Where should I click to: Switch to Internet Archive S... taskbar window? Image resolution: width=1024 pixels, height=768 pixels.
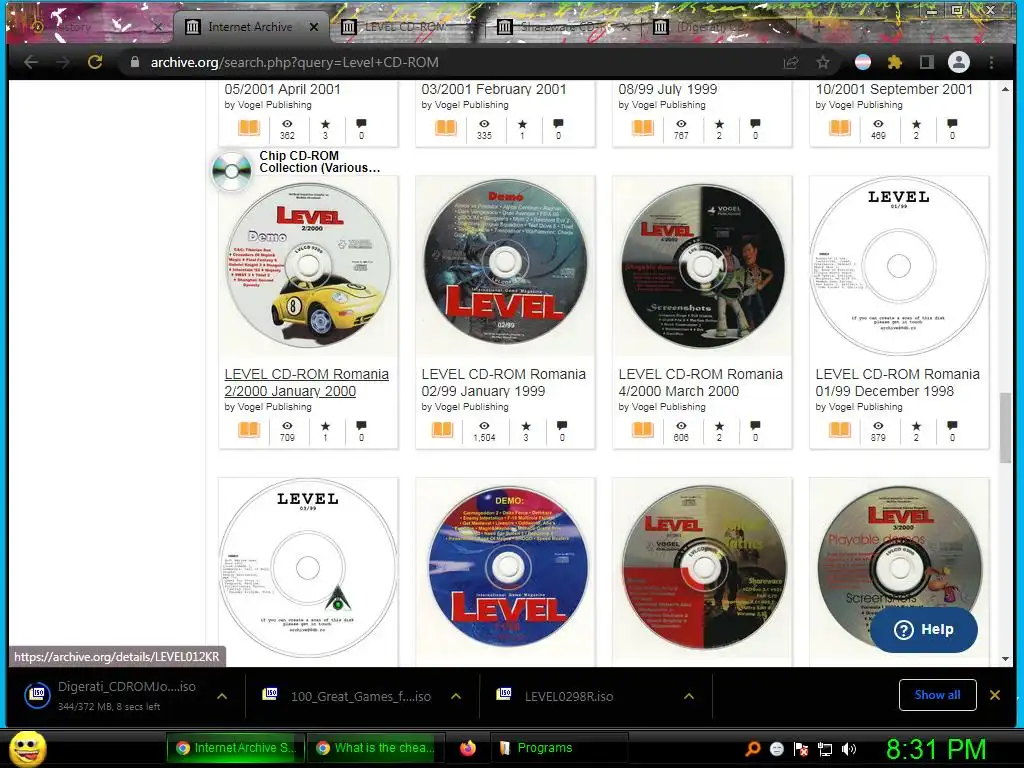[x=234, y=748]
